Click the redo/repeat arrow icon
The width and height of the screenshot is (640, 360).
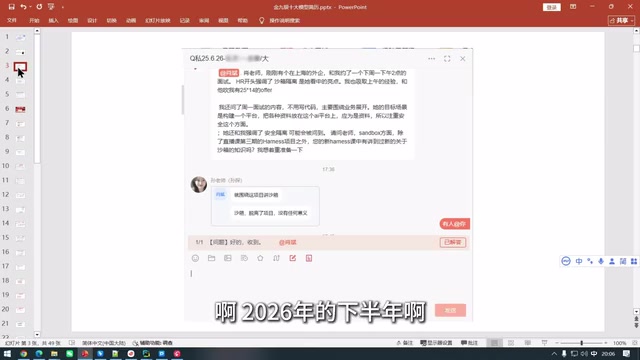point(39,7)
